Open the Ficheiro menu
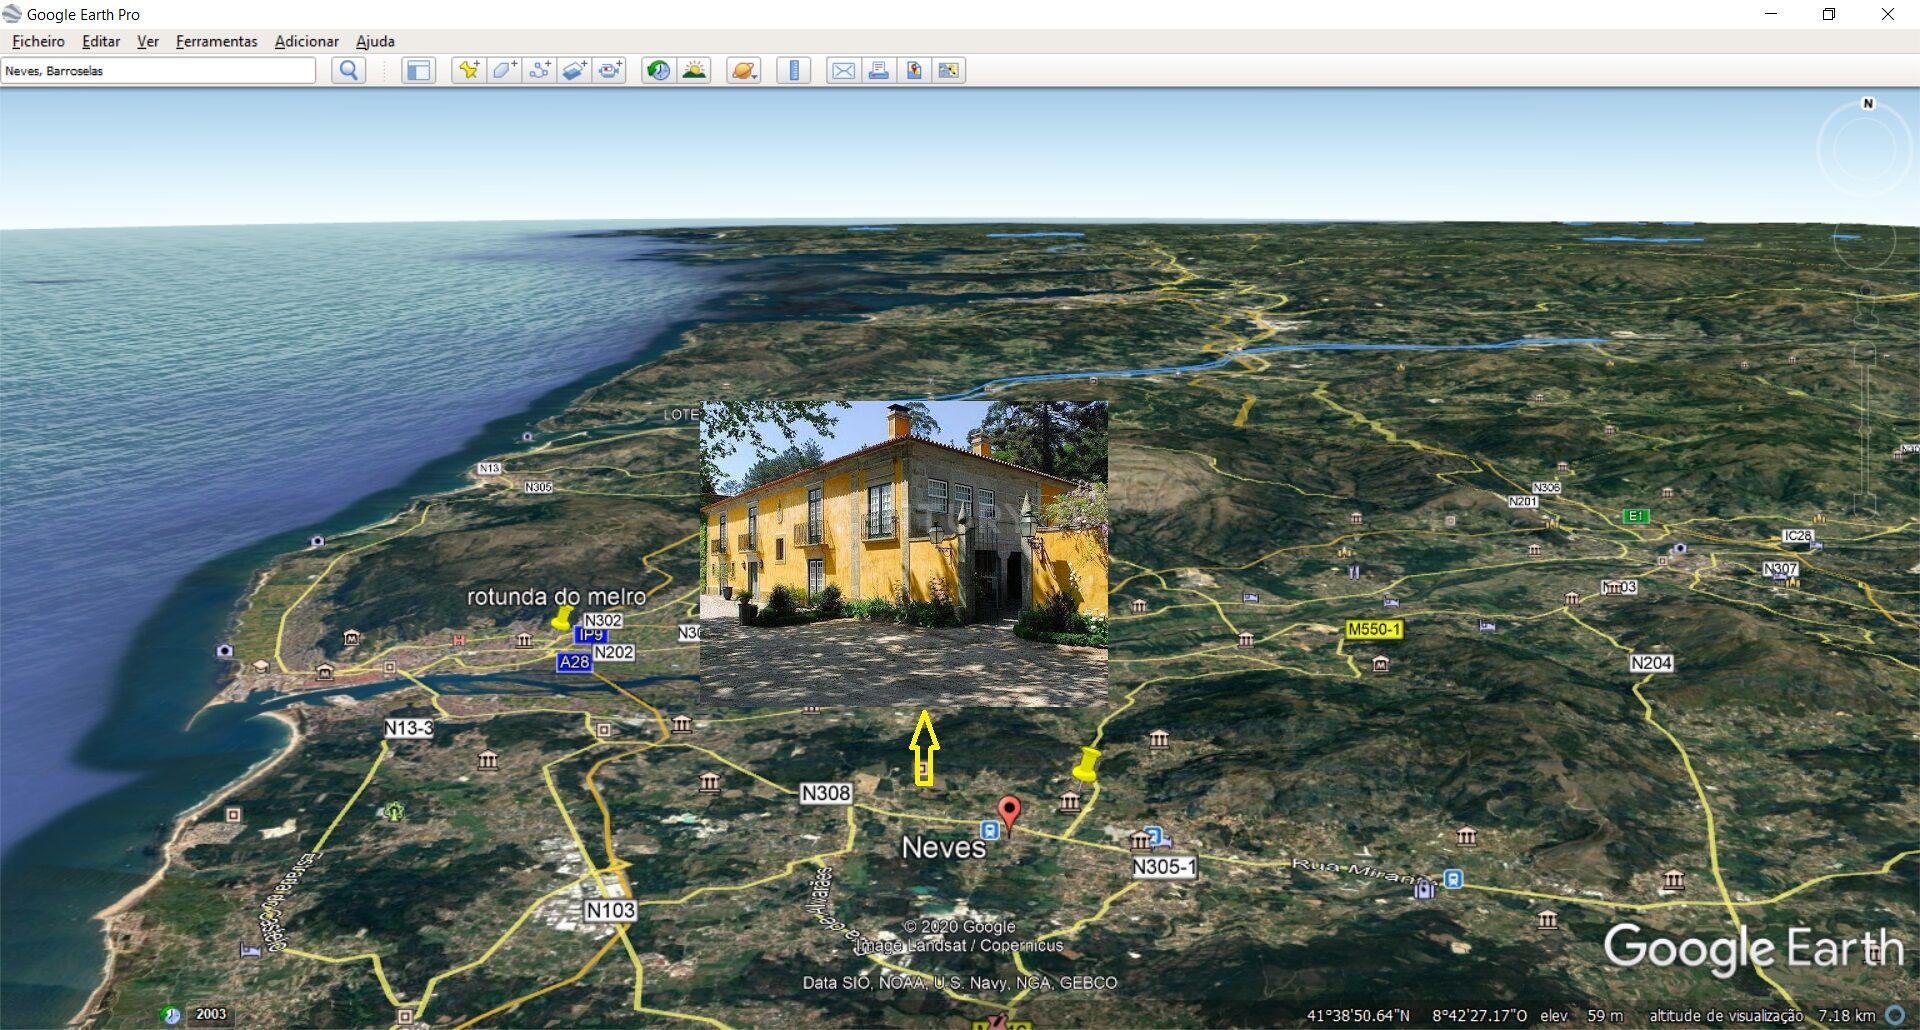The width and height of the screenshot is (1920, 1030). (38, 41)
